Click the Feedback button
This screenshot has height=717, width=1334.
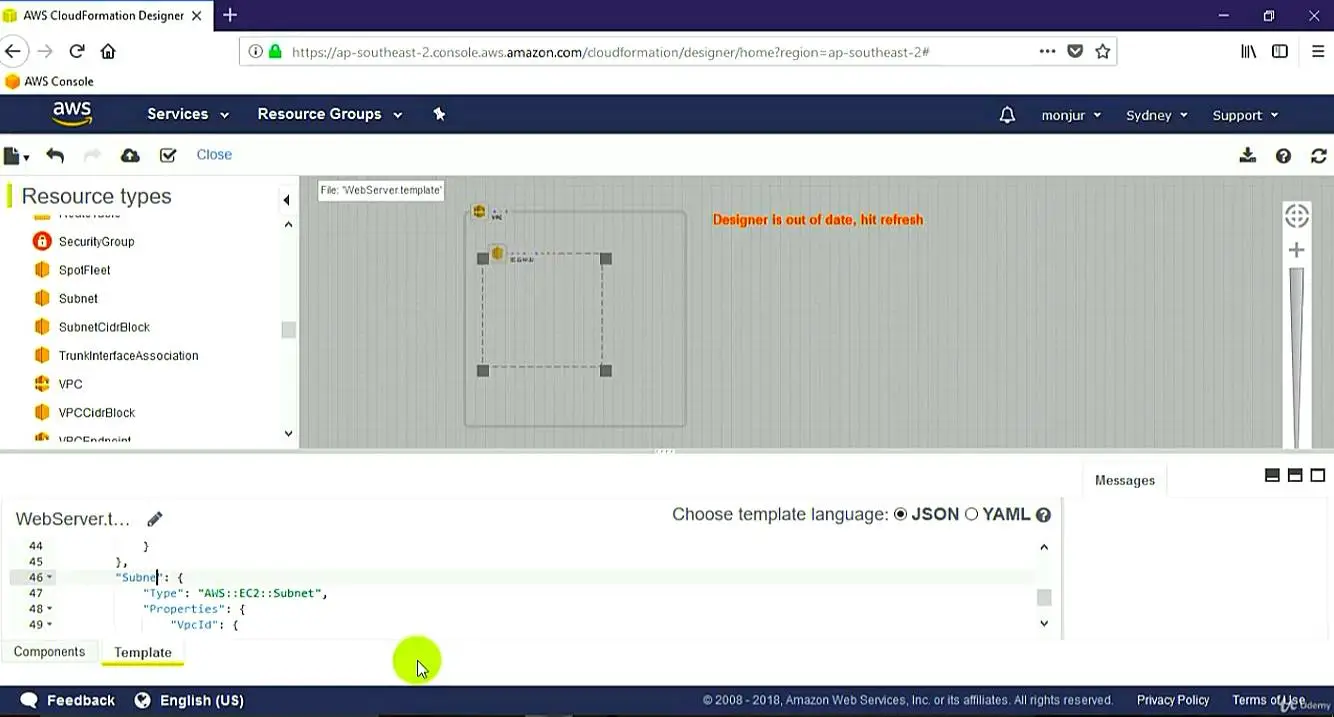coord(68,700)
